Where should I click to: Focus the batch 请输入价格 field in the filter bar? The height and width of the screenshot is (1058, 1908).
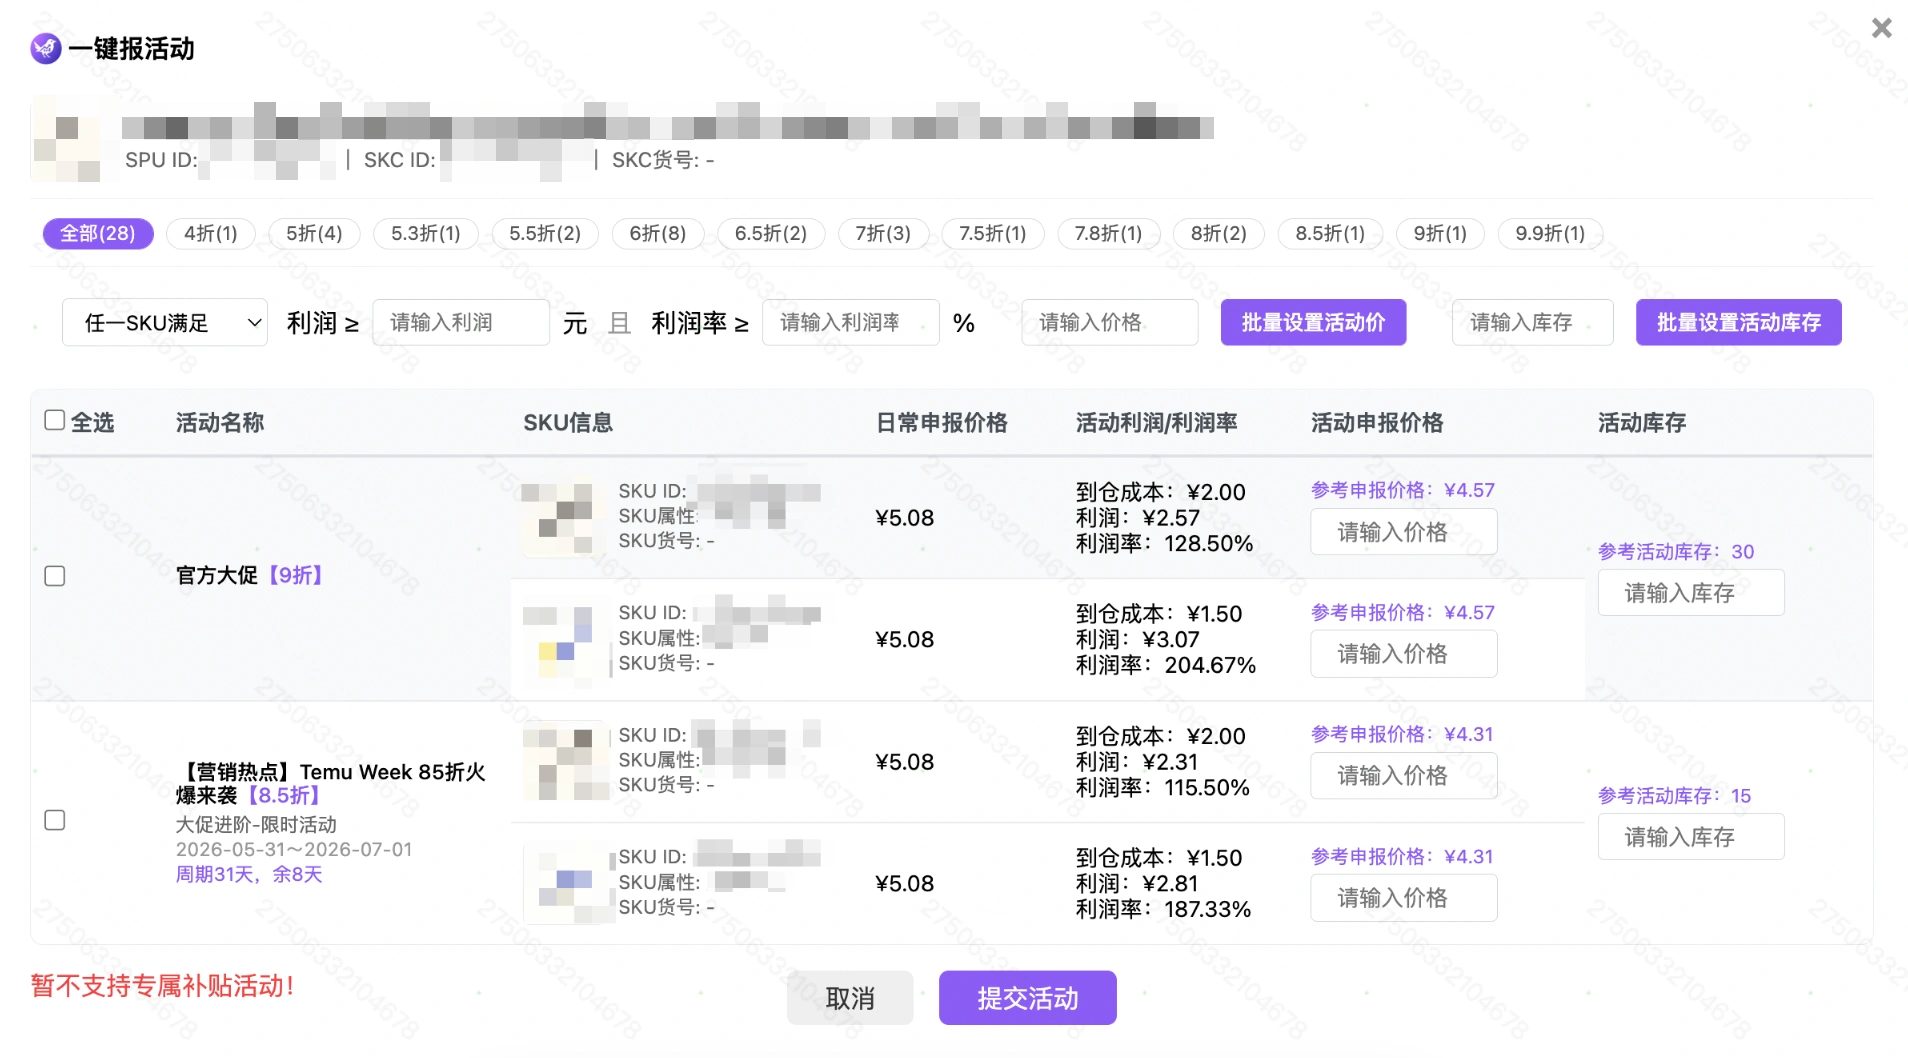pos(1110,323)
